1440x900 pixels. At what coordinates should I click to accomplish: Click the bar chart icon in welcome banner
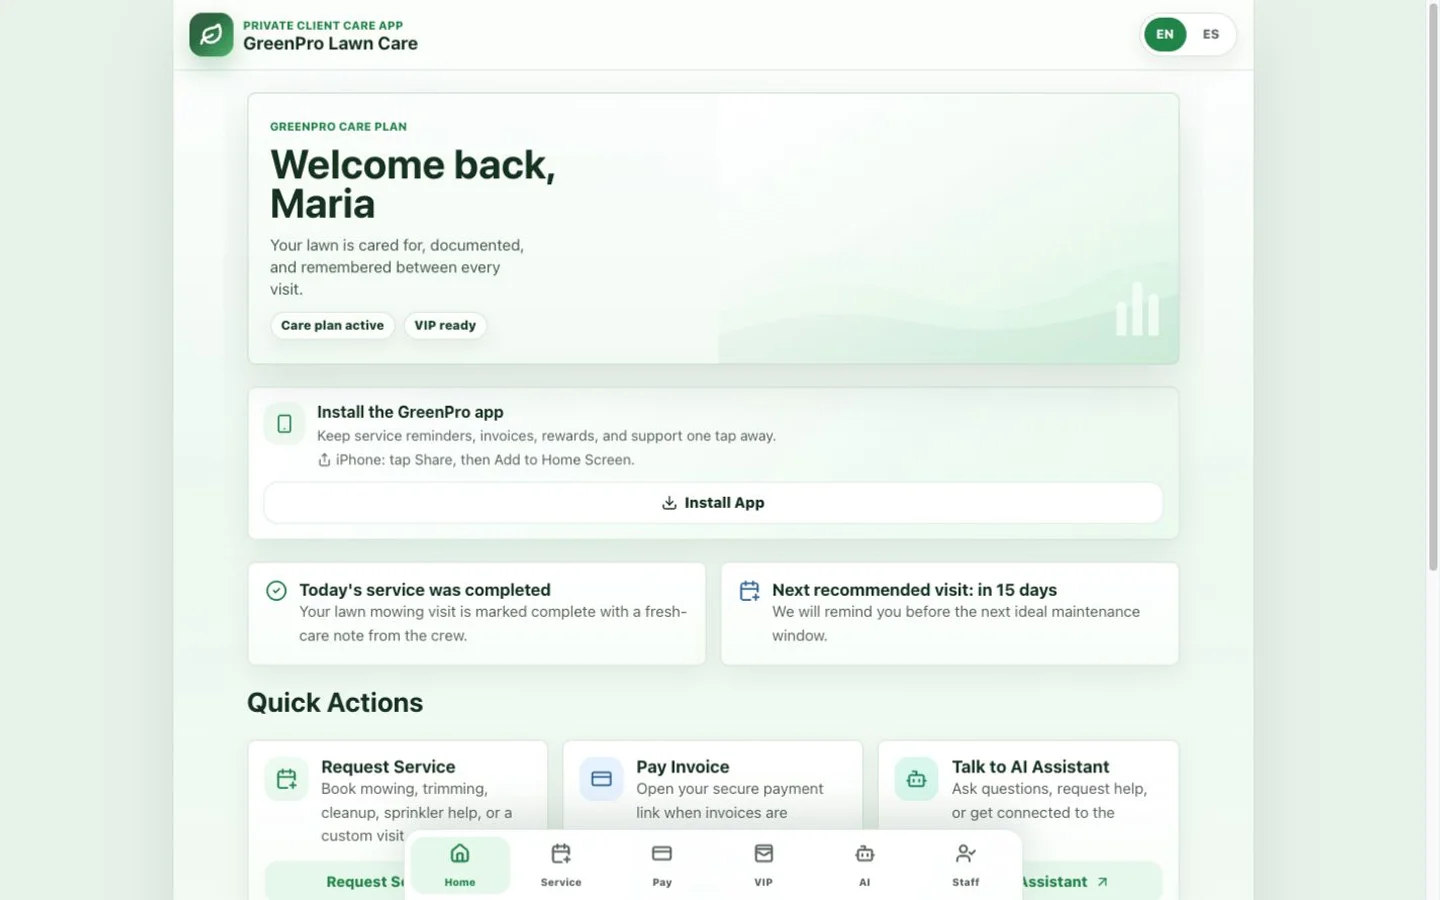tap(1137, 309)
